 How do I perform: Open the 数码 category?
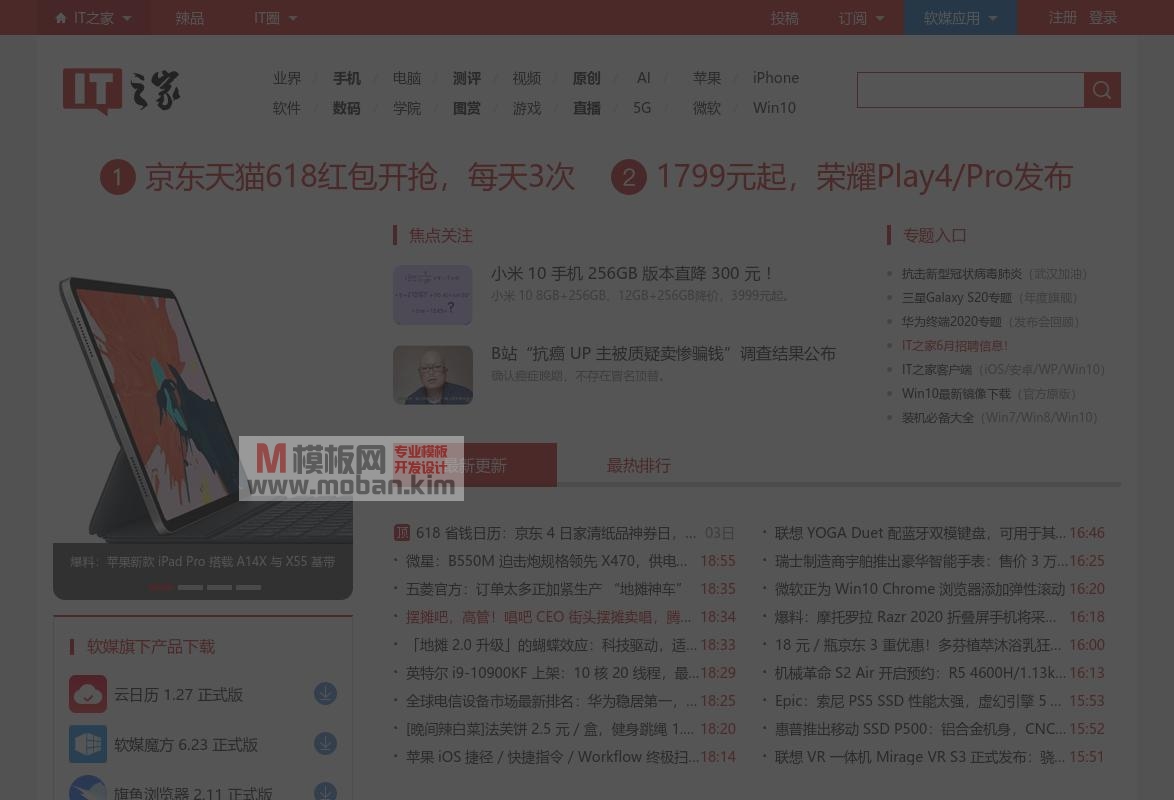tap(347, 108)
